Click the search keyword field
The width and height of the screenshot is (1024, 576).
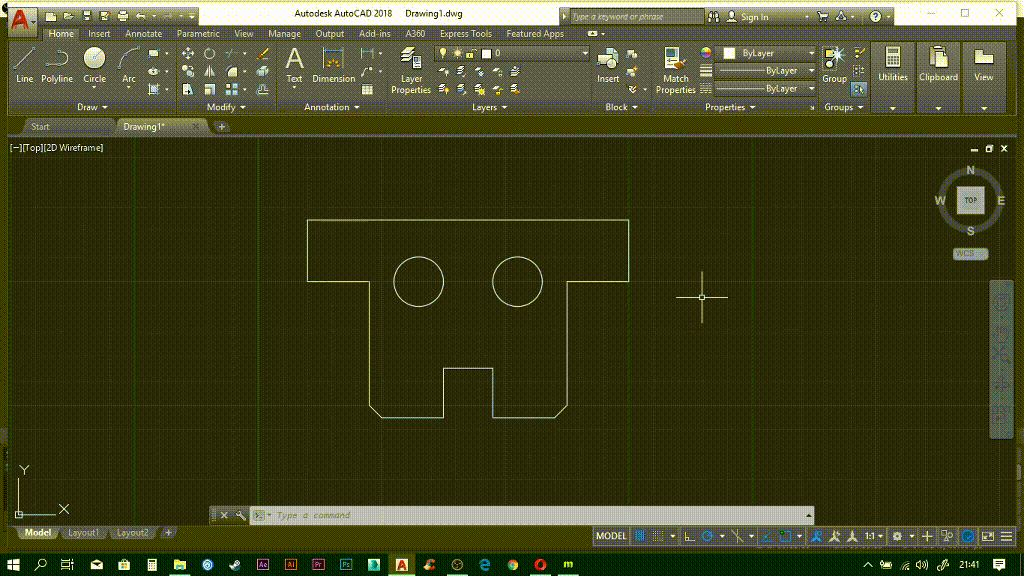click(637, 17)
